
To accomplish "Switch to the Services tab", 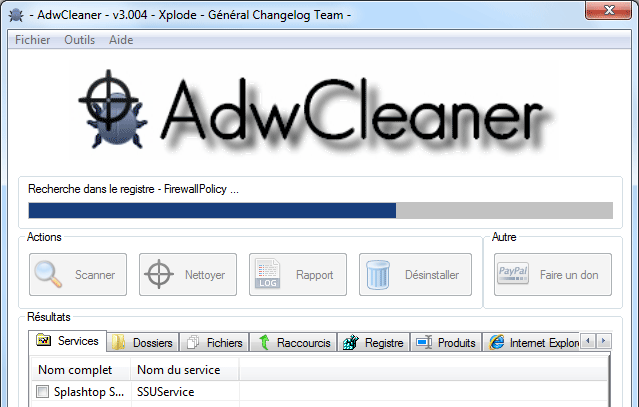I will pyautogui.click(x=68, y=341).
